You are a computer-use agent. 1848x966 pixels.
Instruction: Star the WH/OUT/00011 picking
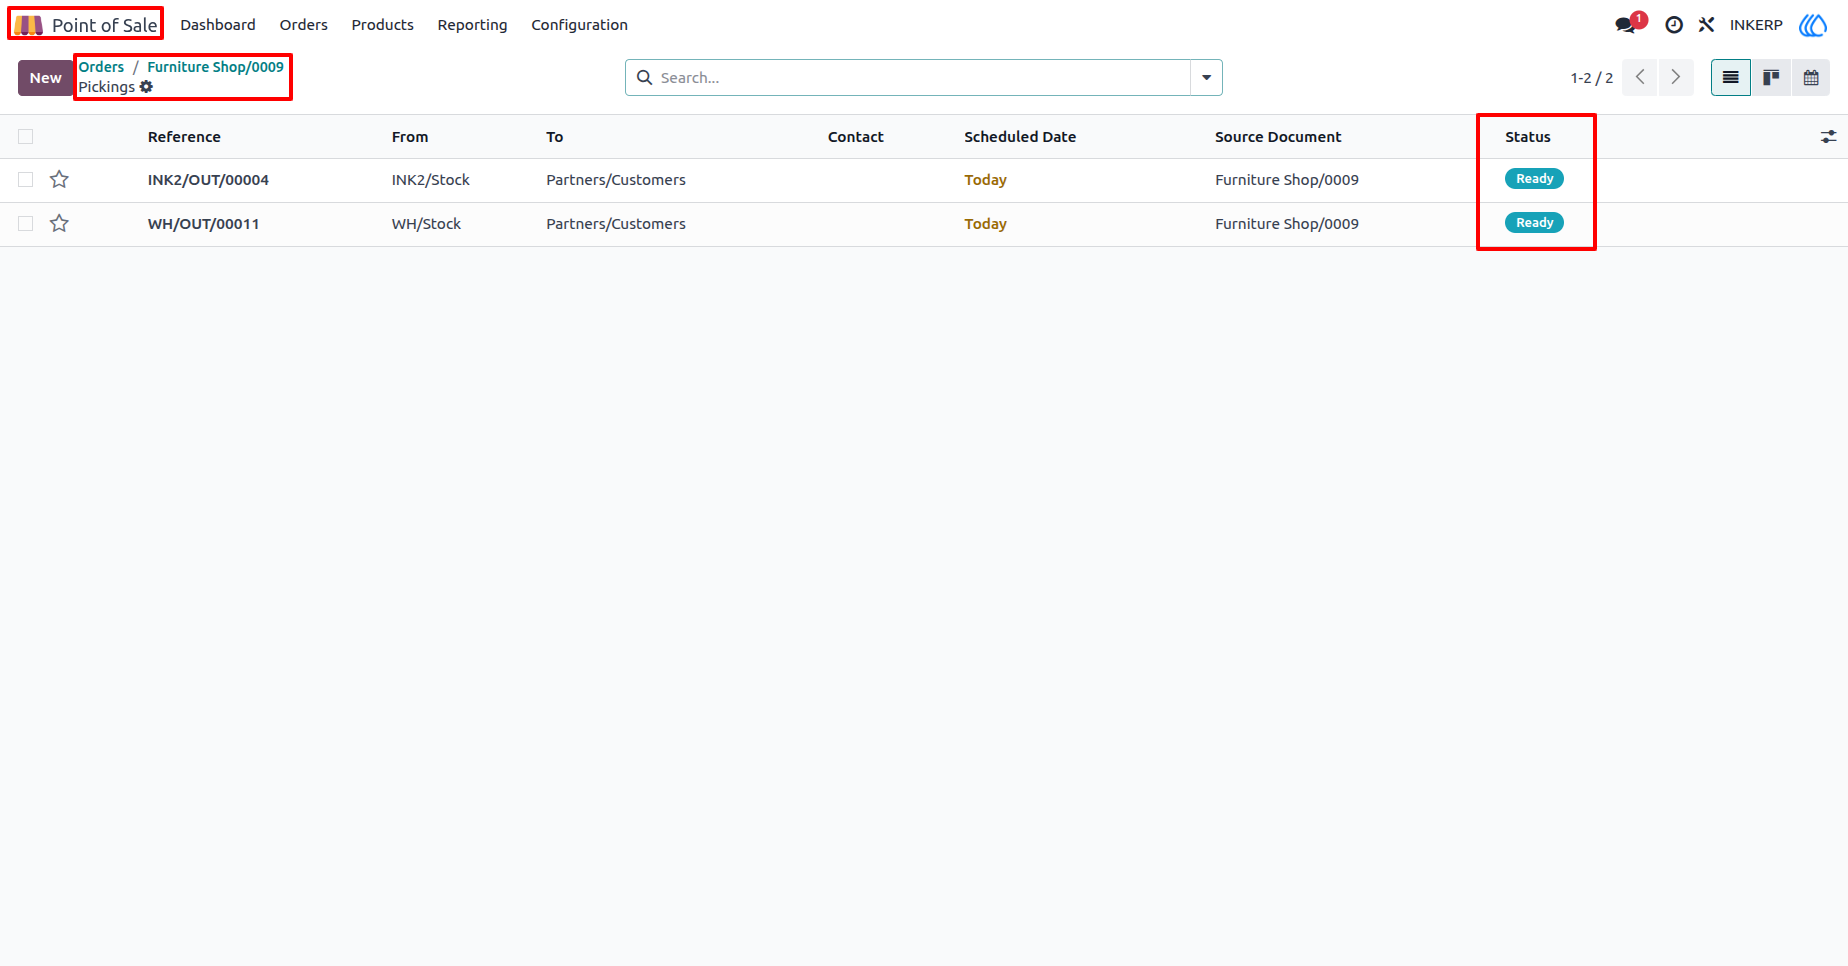click(59, 223)
